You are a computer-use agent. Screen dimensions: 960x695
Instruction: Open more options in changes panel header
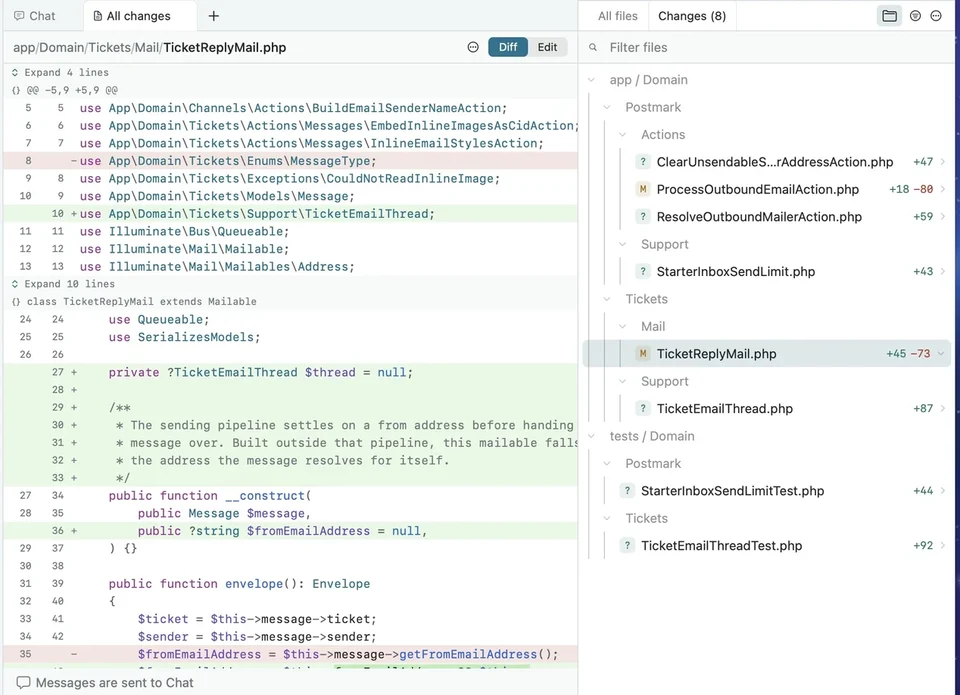point(936,16)
